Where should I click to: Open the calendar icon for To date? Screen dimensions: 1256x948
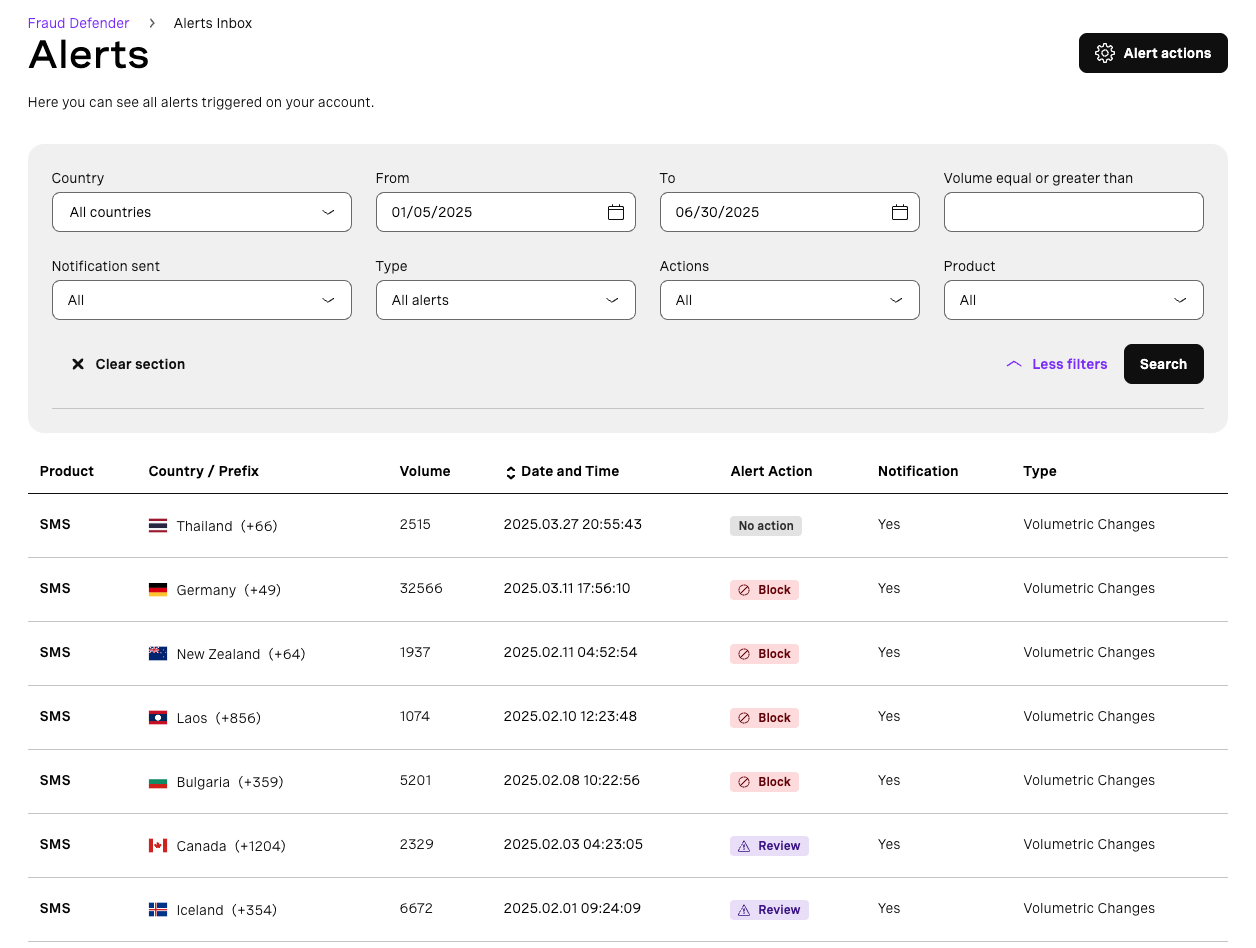click(900, 211)
